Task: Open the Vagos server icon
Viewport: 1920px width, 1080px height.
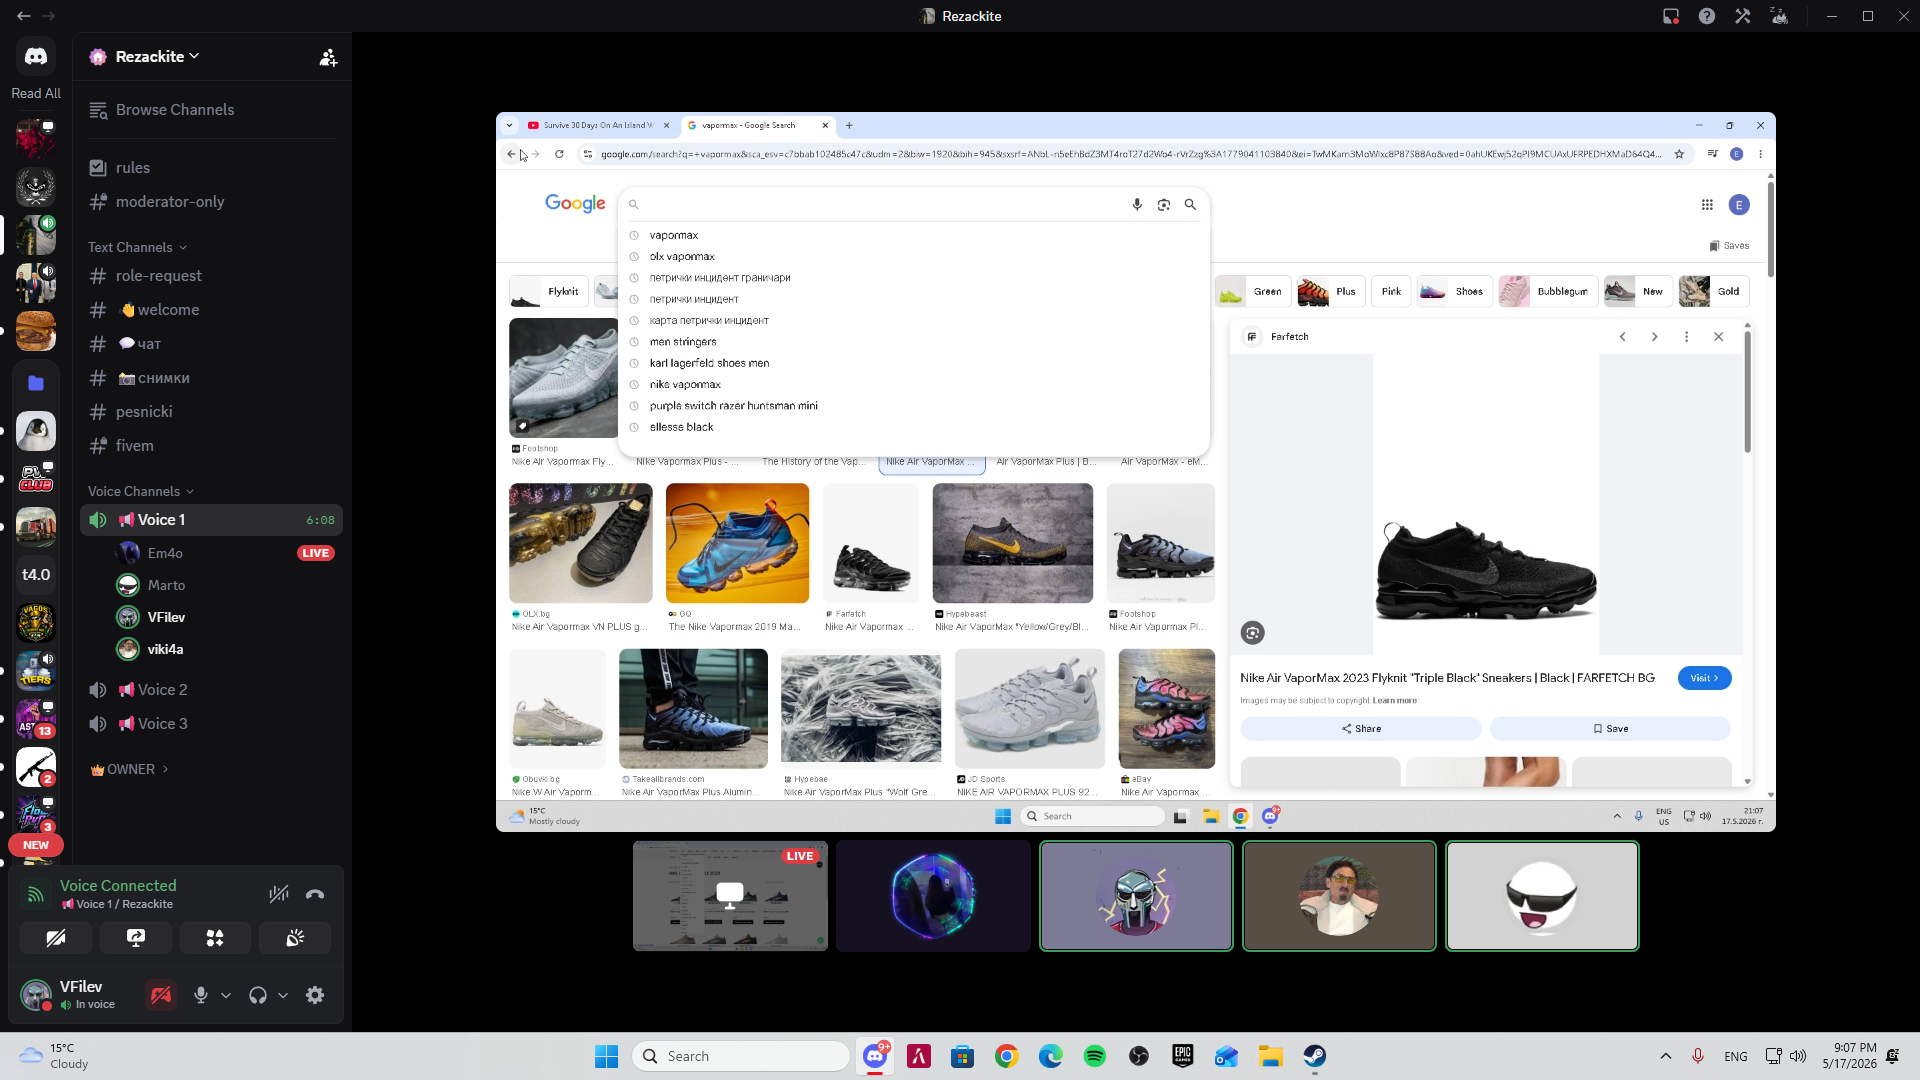Action: [36, 623]
